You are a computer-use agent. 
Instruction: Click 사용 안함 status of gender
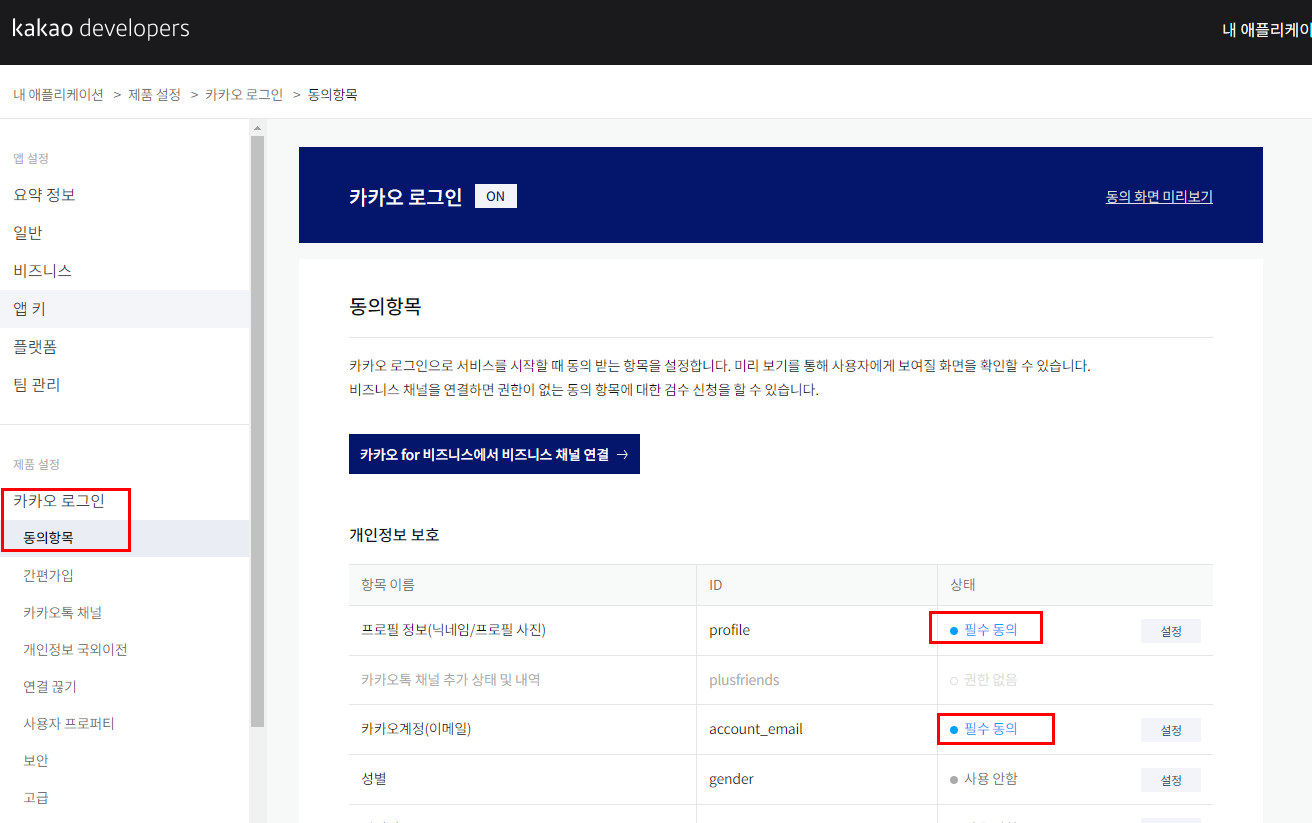pyautogui.click(x=983, y=779)
